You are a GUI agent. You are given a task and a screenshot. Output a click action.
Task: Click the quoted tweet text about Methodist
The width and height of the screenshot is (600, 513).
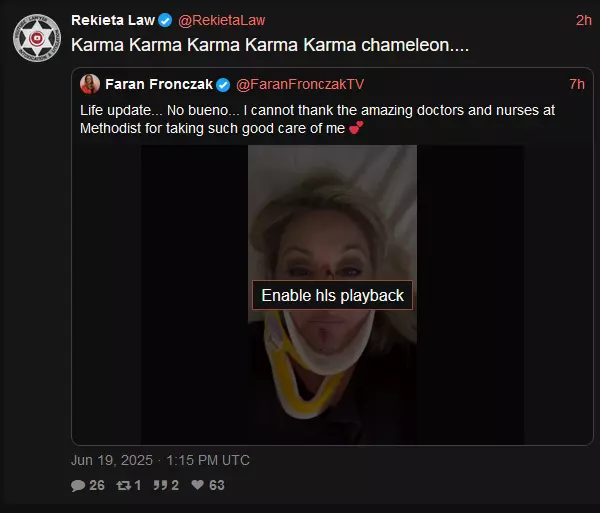(317, 119)
